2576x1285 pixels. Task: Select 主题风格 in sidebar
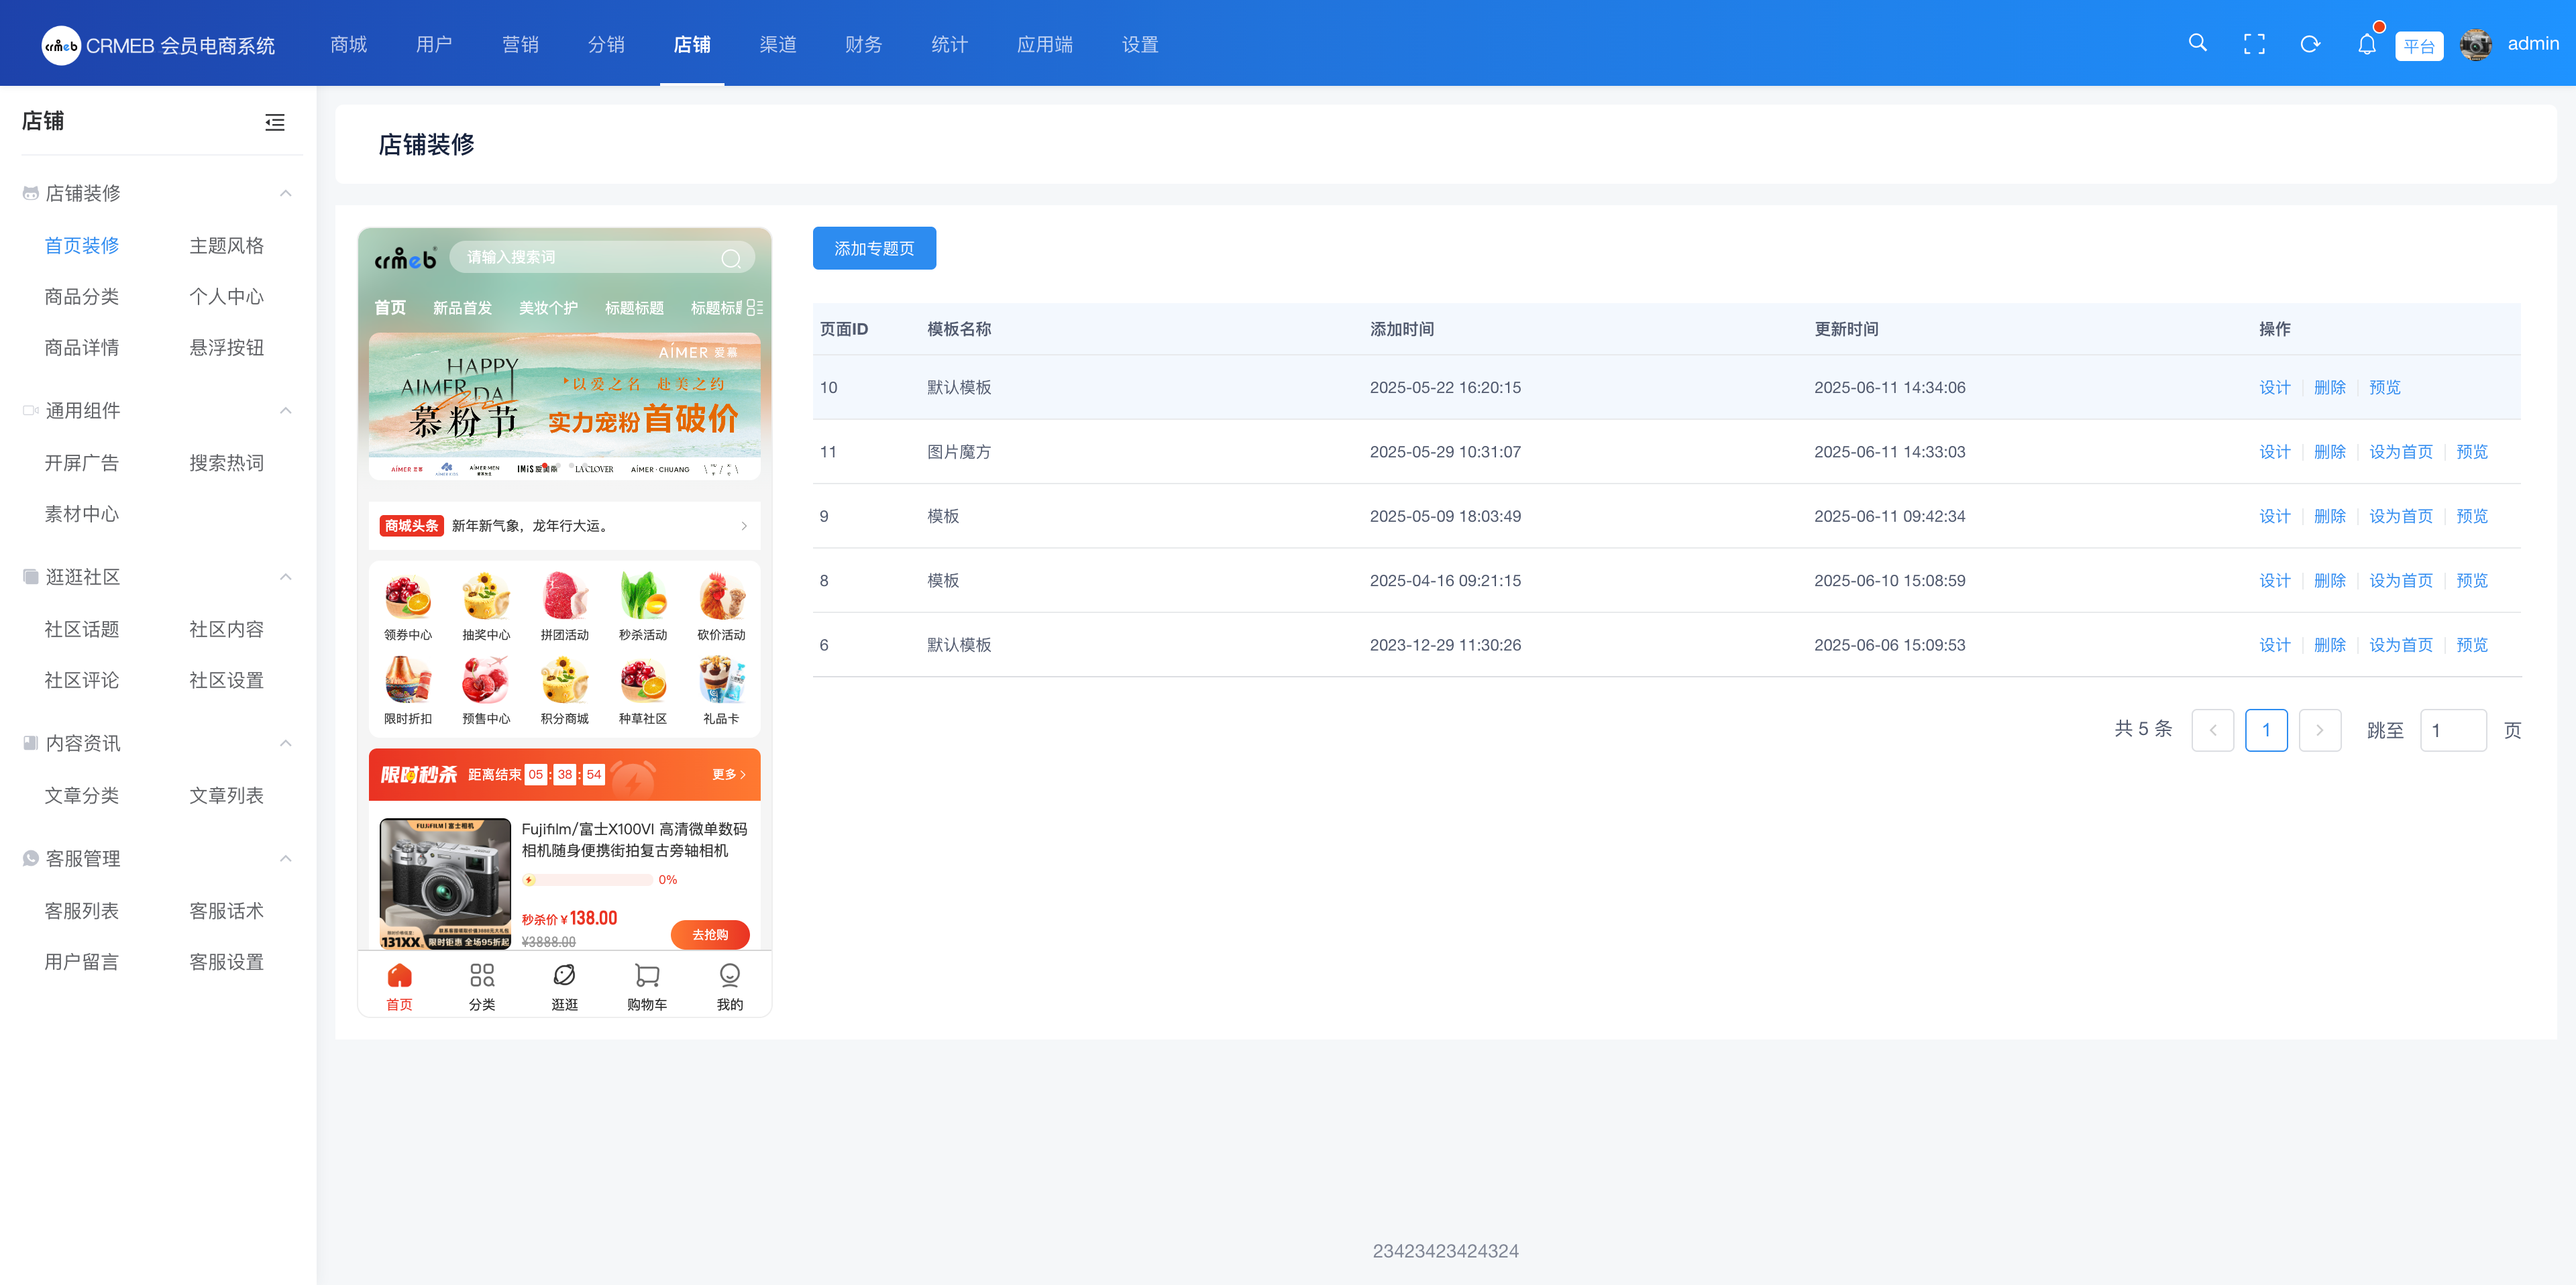coord(227,245)
